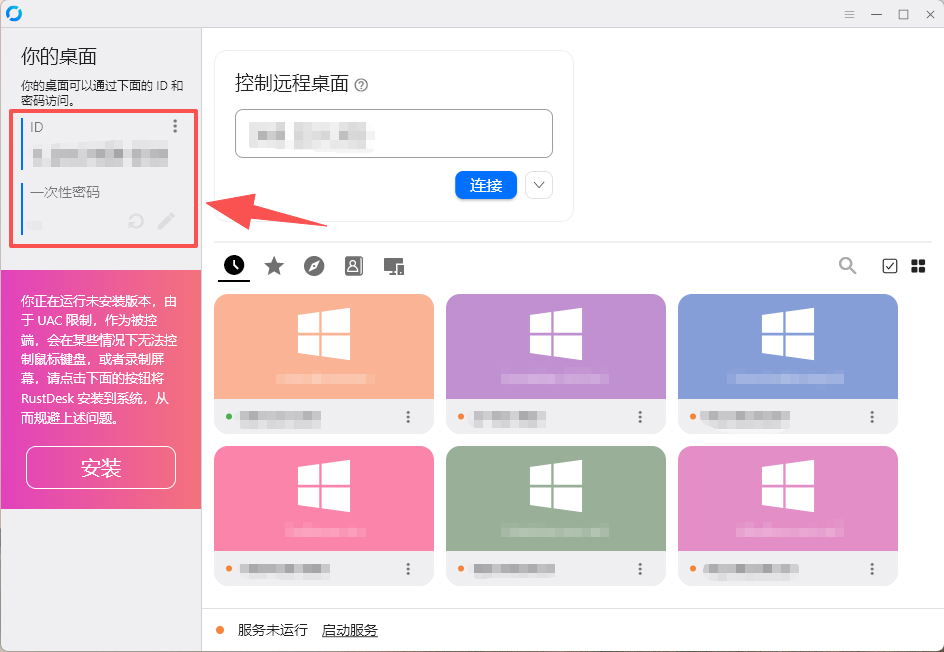Open the purple peer card thumbnail

(556, 346)
